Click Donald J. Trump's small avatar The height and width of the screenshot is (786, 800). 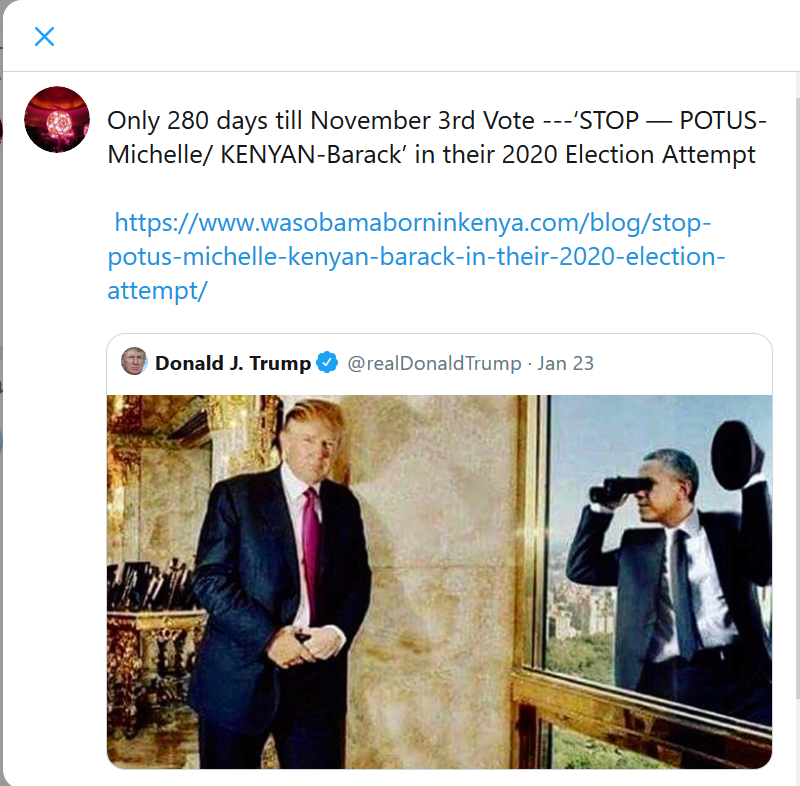click(x=134, y=362)
